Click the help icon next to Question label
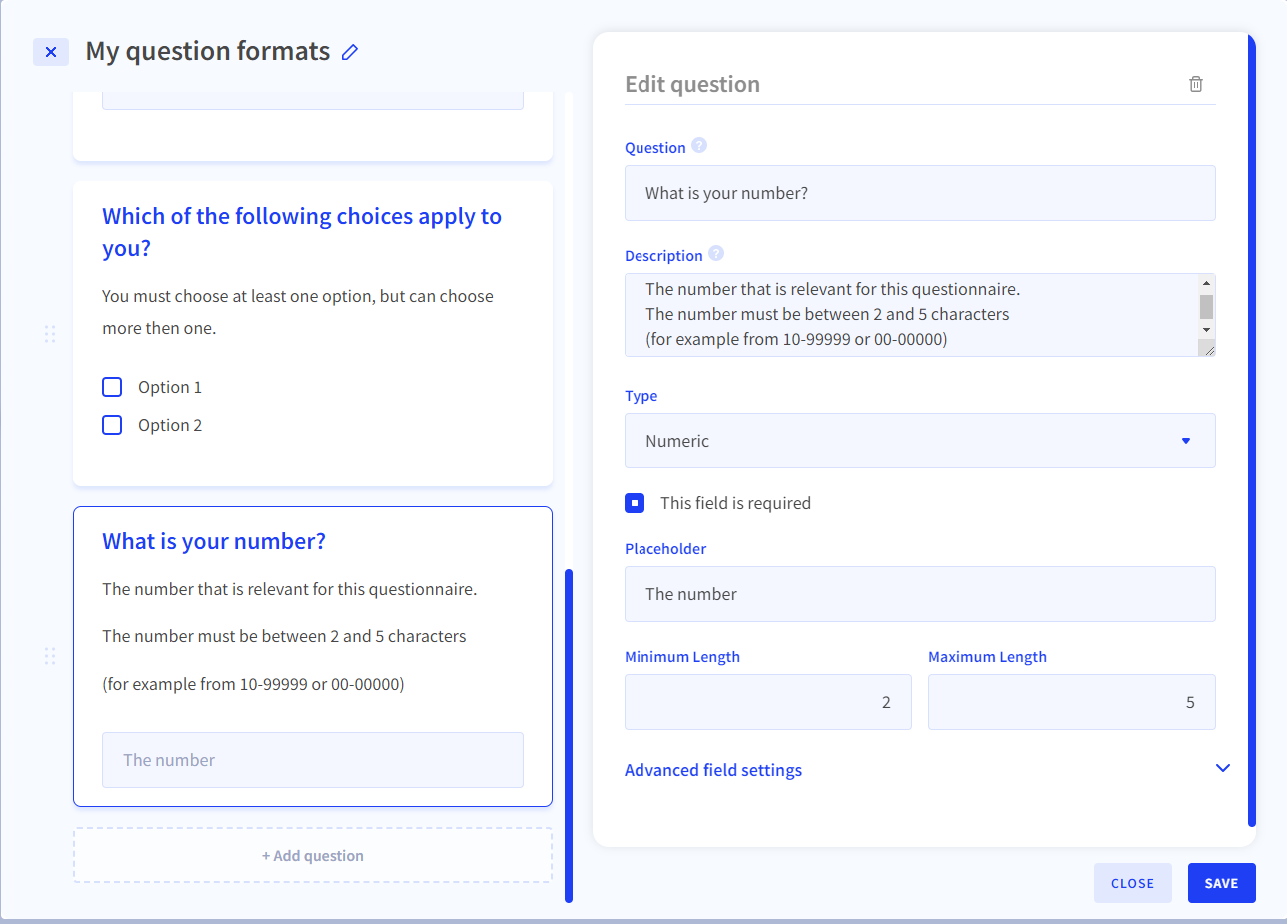This screenshot has width=1287, height=924. click(x=699, y=146)
